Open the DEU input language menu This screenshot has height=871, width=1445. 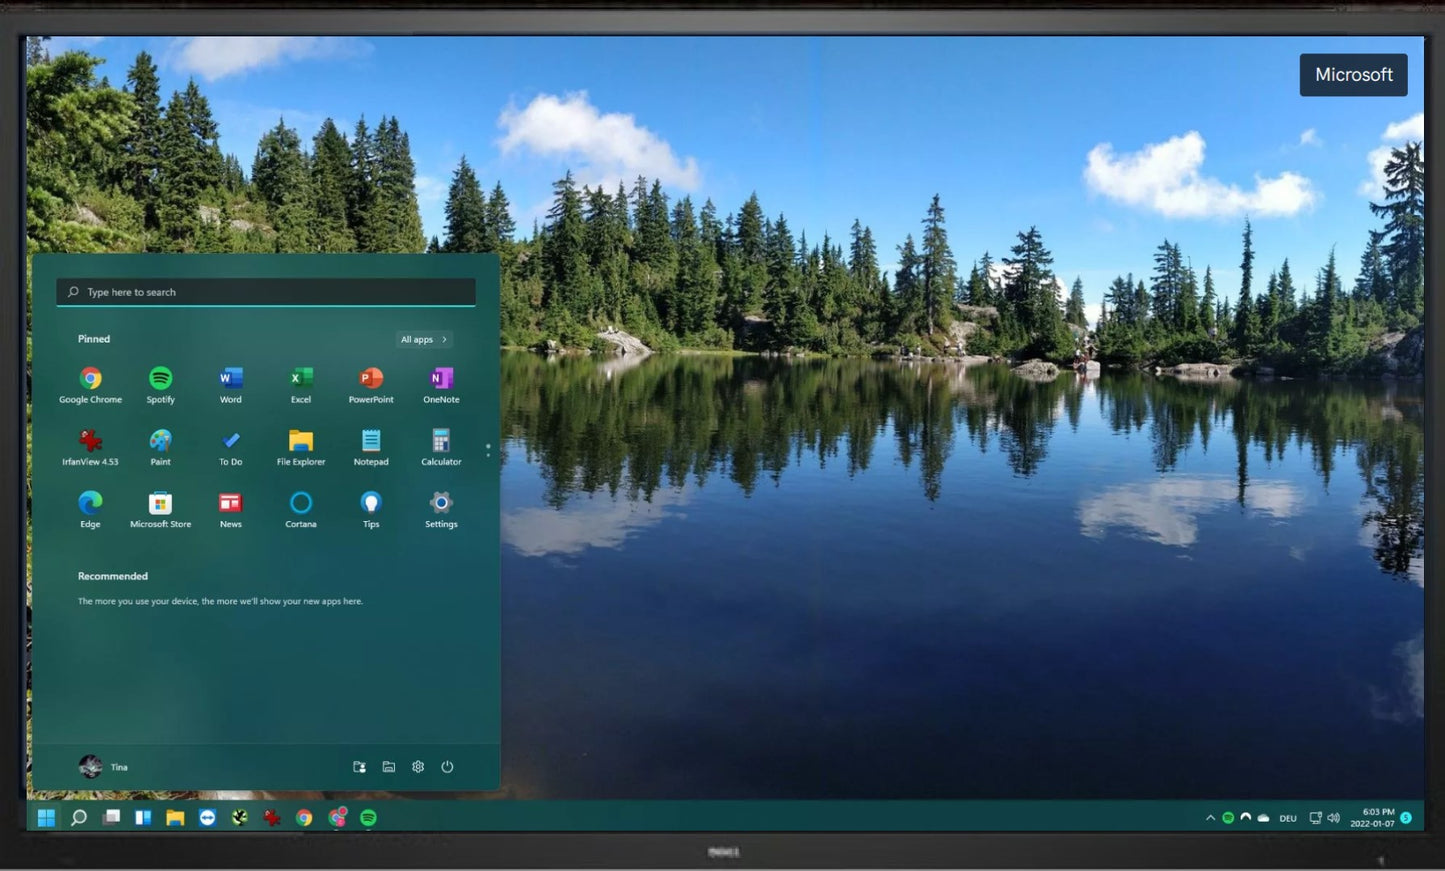(x=1288, y=818)
